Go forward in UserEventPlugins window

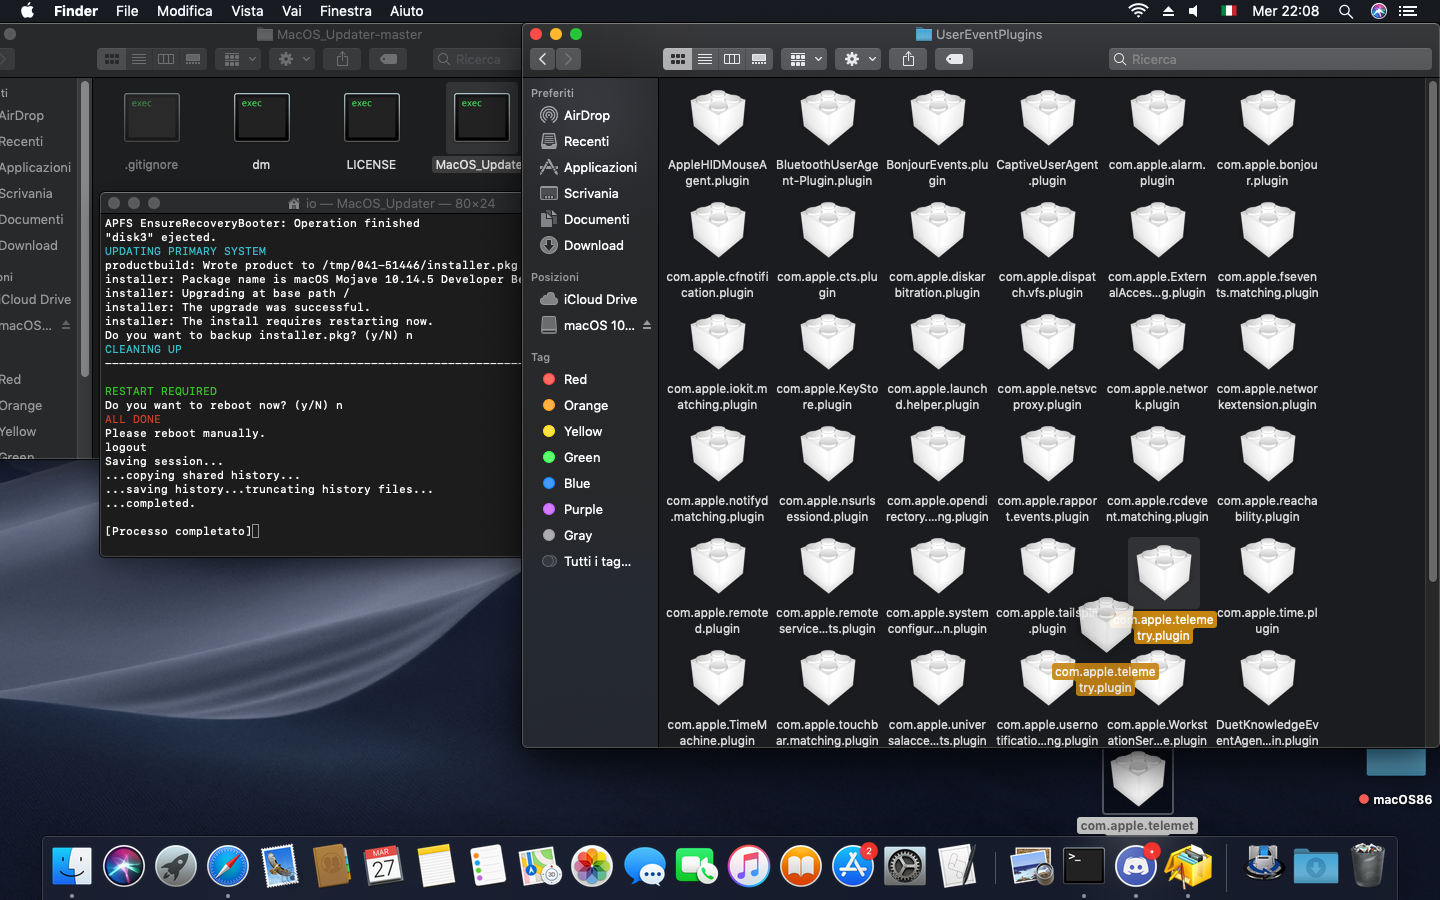tap(568, 59)
